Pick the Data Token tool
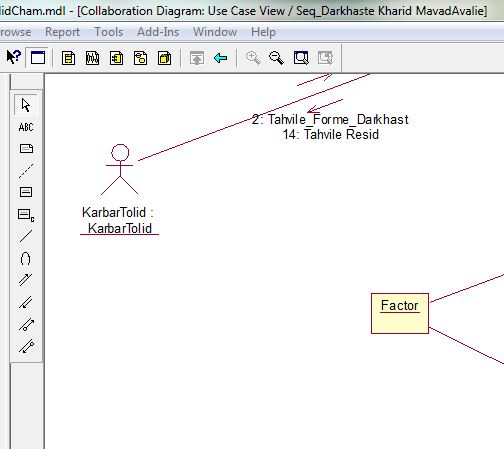This screenshot has width=504, height=449. [x=26, y=324]
